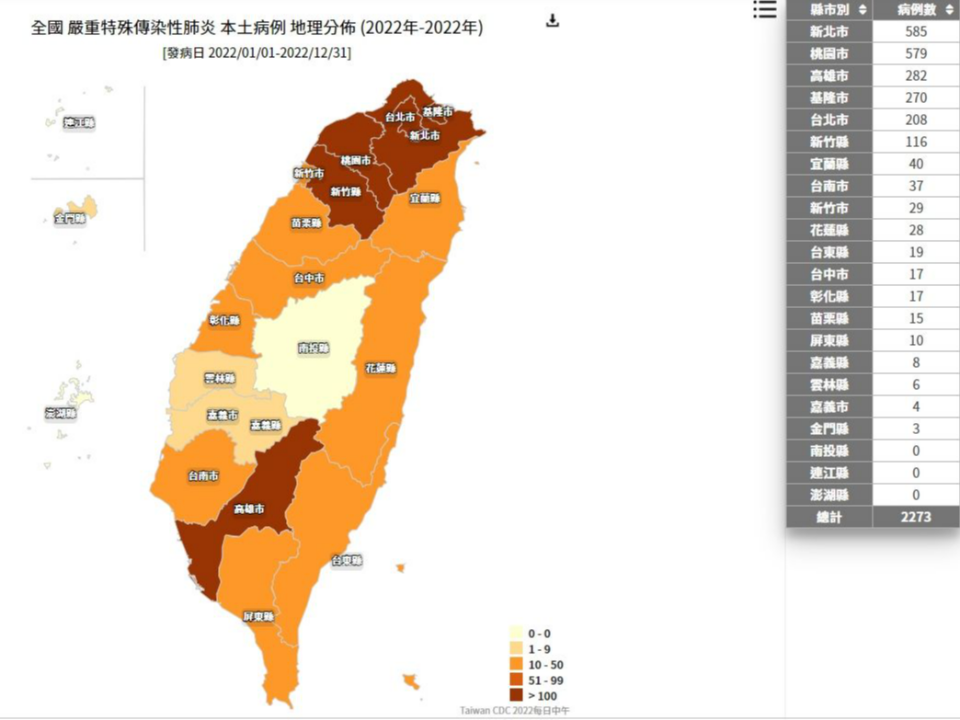Click the case count 585 cell
960x720 pixels.
click(916, 31)
